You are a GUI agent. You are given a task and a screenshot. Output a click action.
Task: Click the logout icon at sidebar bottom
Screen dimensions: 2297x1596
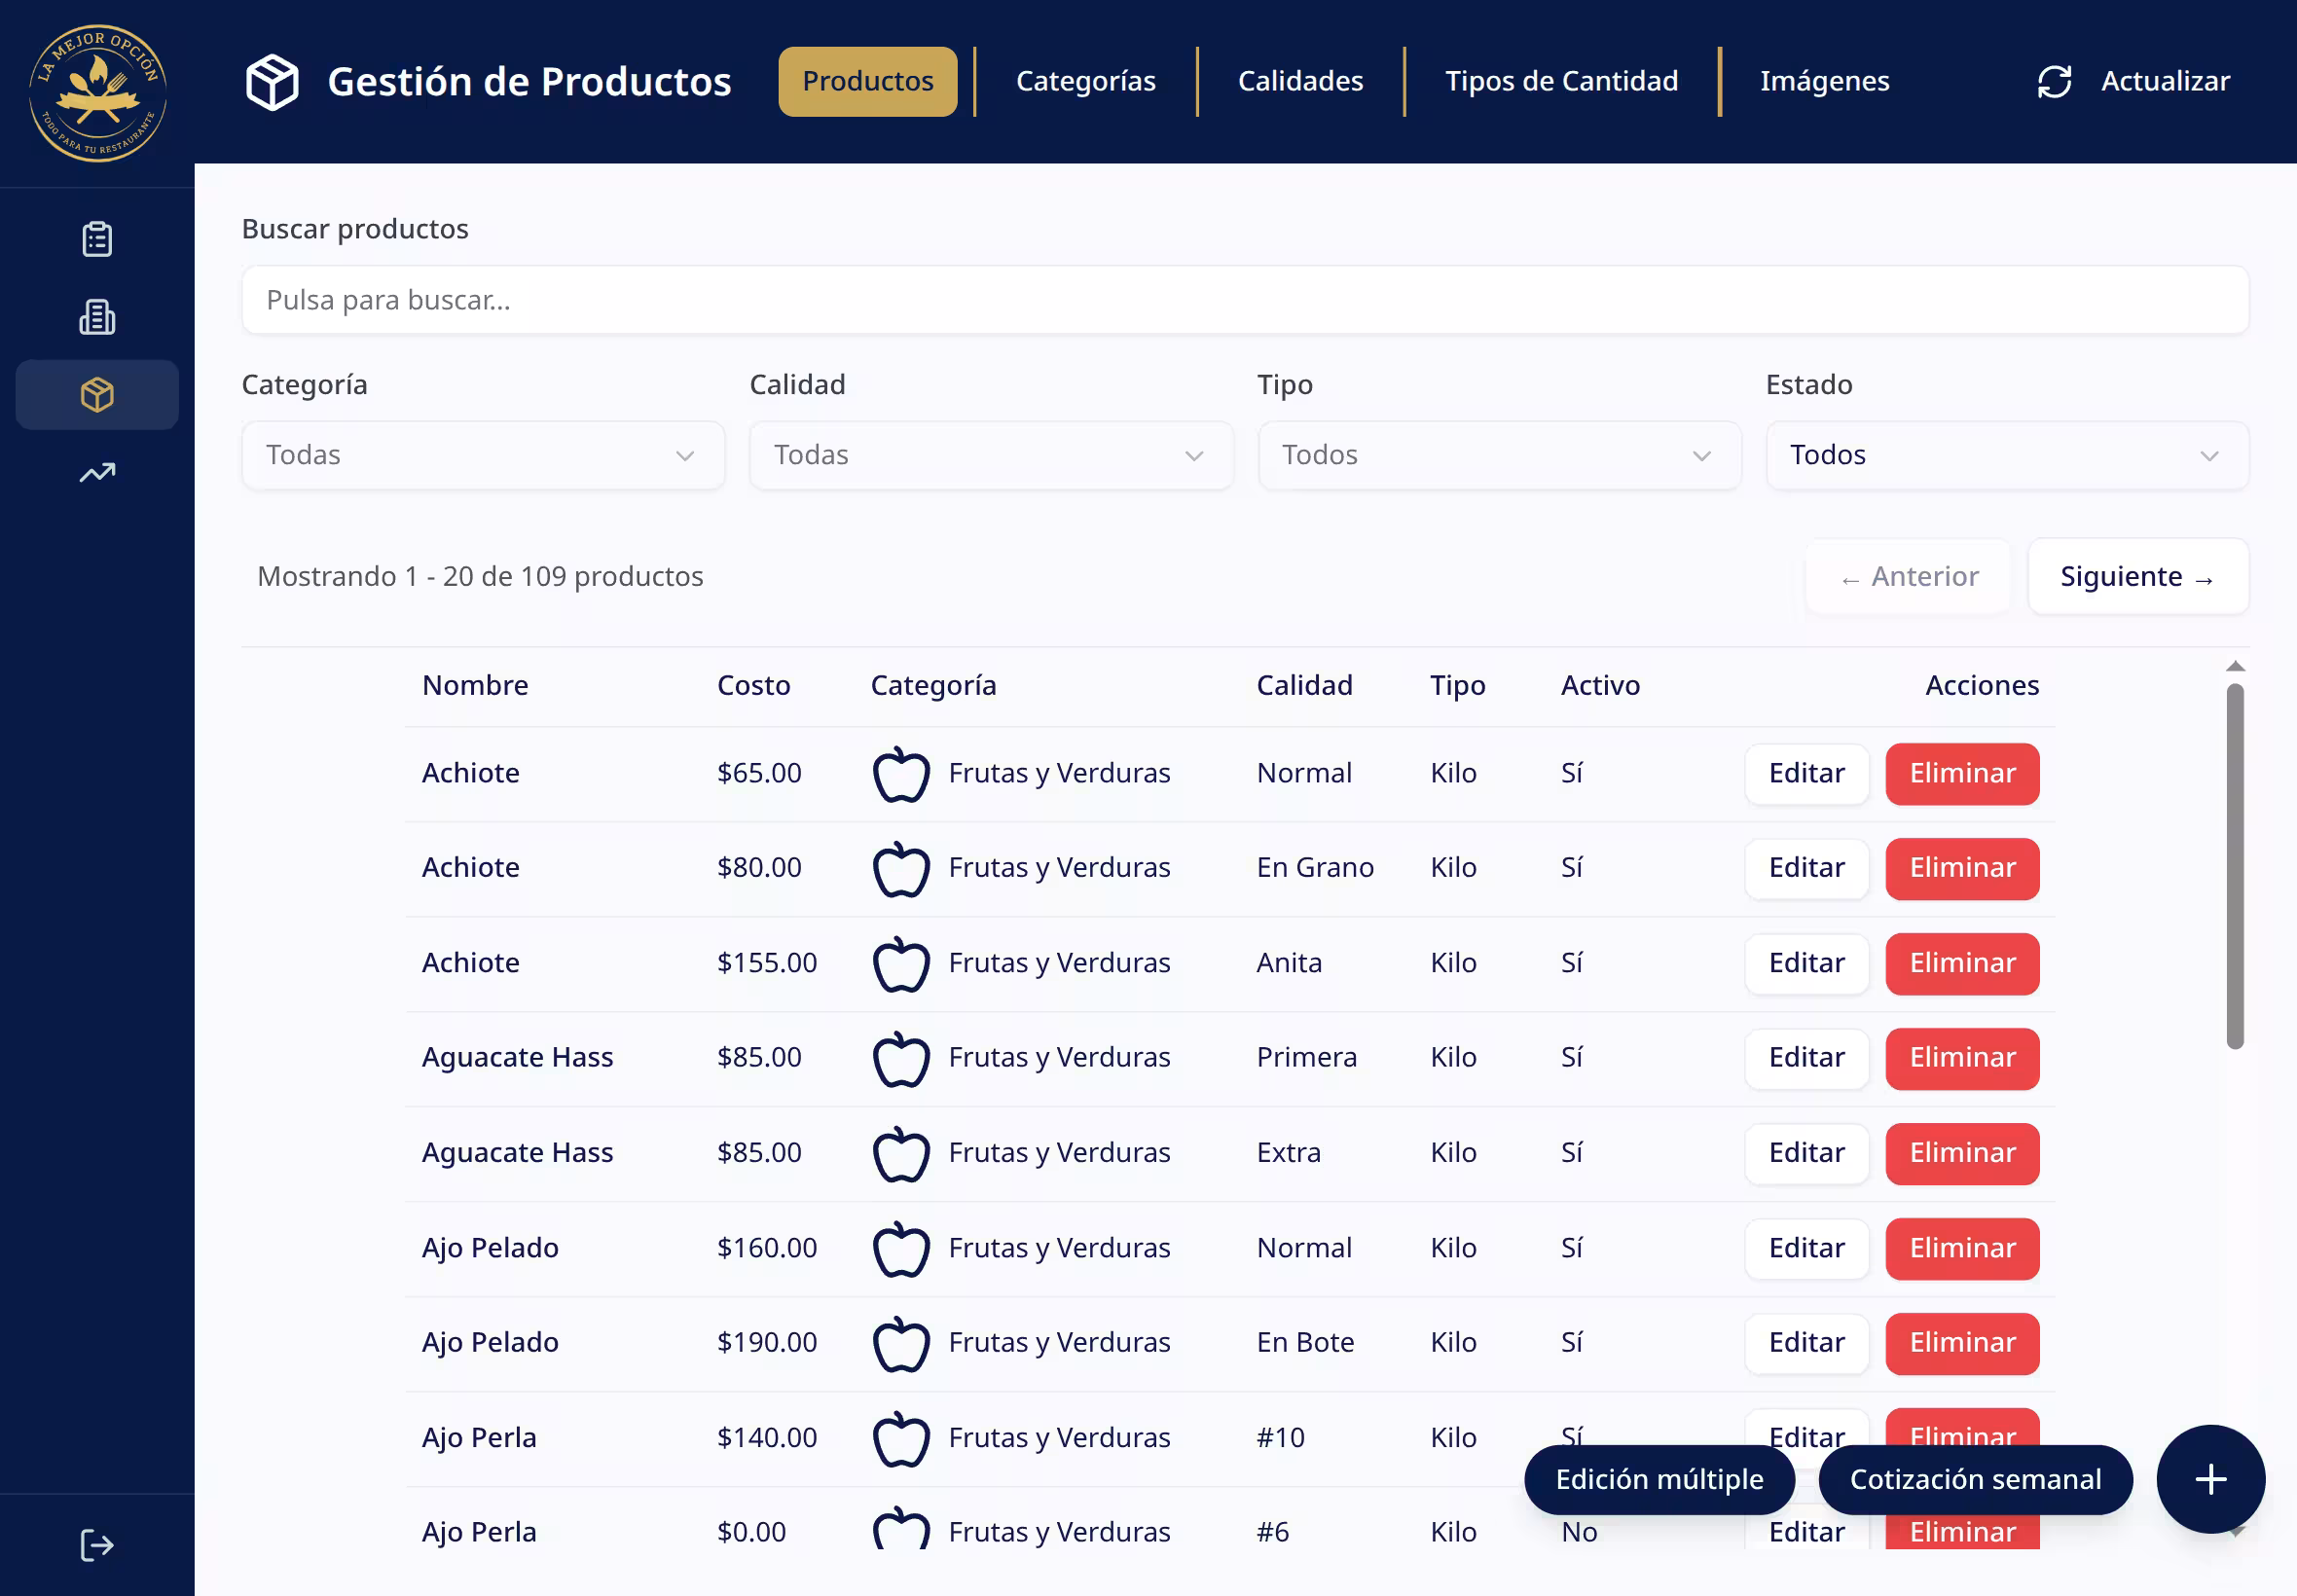pyautogui.click(x=97, y=1545)
